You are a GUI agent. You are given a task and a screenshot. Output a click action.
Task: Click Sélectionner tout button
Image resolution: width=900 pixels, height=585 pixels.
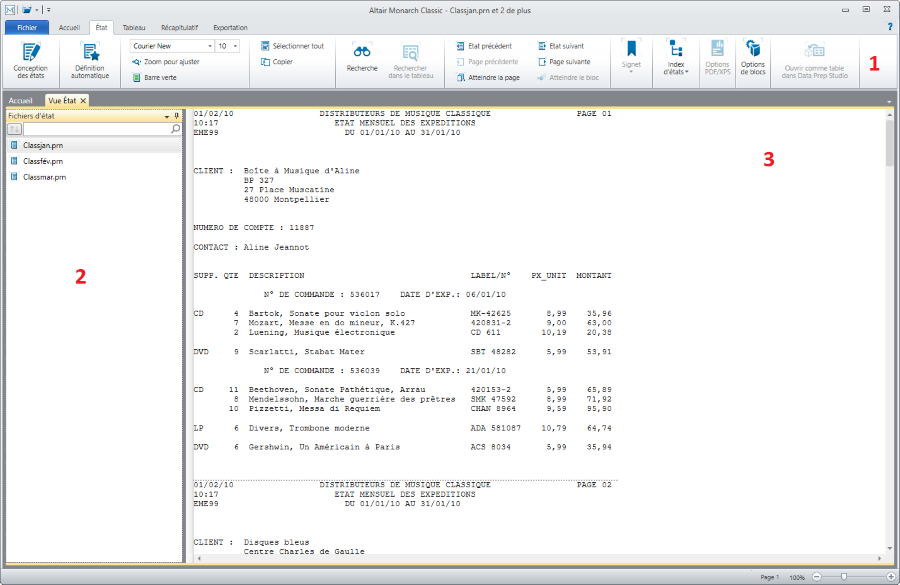tap(291, 46)
